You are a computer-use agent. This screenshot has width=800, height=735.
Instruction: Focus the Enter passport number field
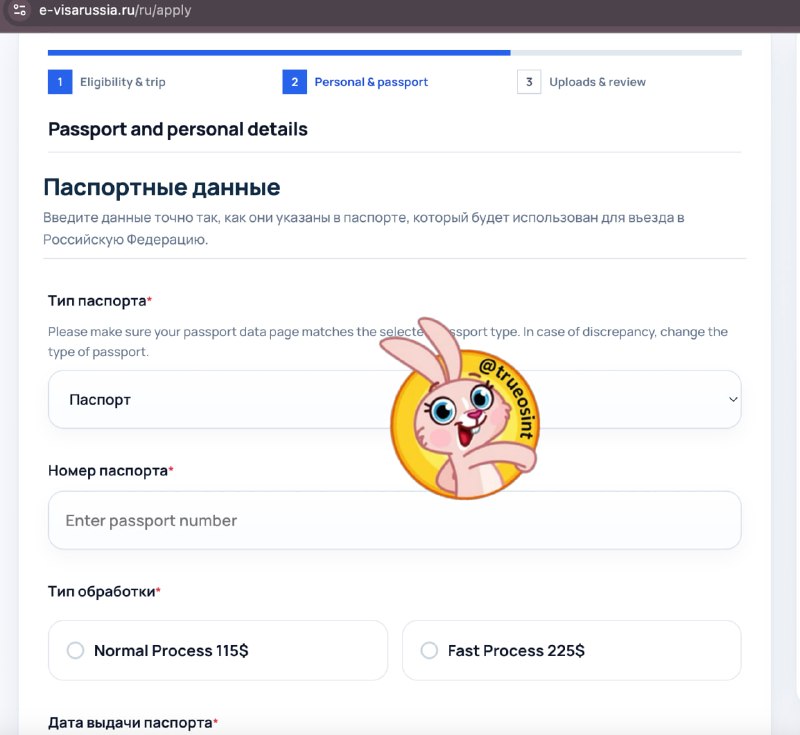[x=394, y=520]
